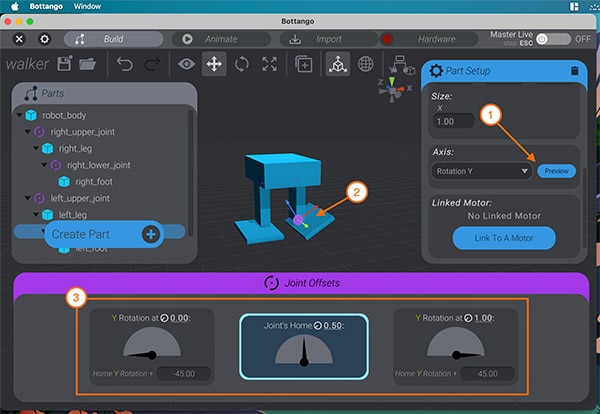The height and width of the screenshot is (414, 600).
Task: Click the save project icon
Action: pos(65,64)
